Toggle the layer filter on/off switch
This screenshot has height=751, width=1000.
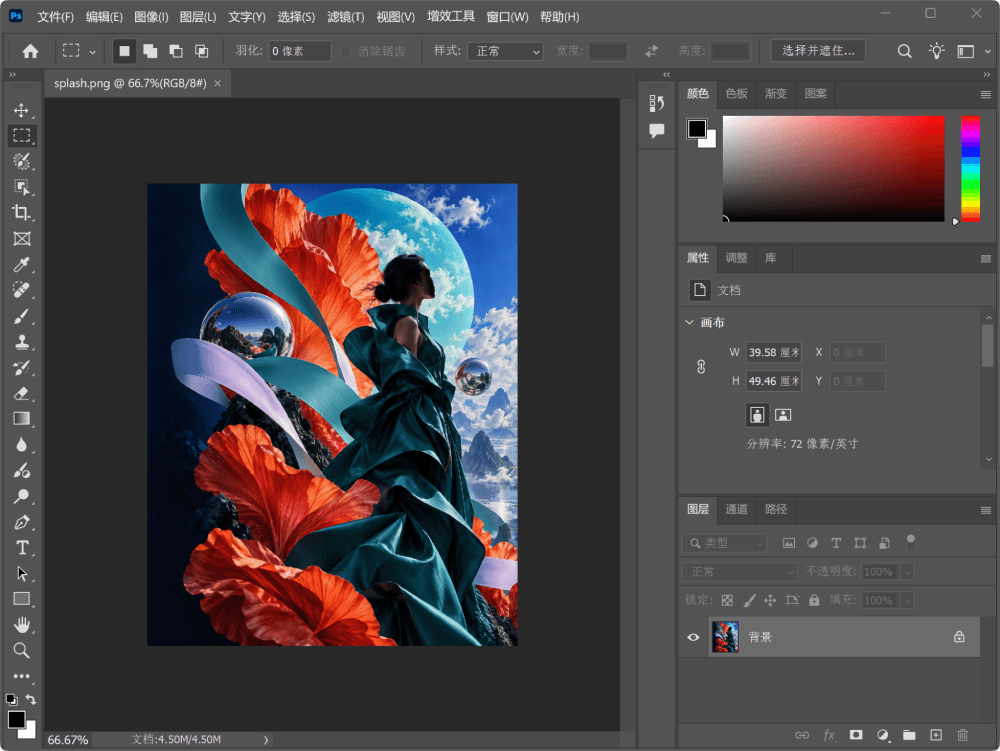tap(911, 543)
